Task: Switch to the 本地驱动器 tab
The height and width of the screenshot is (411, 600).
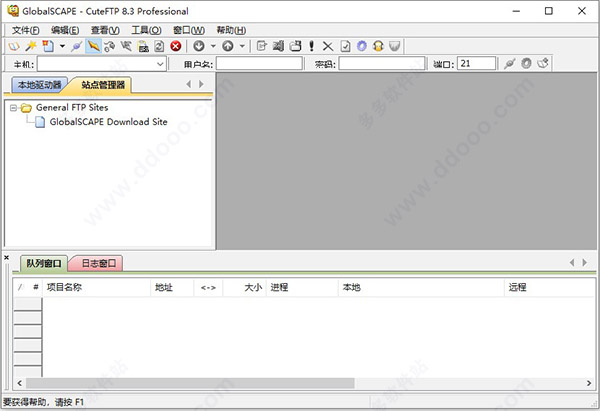Action: tap(39, 85)
